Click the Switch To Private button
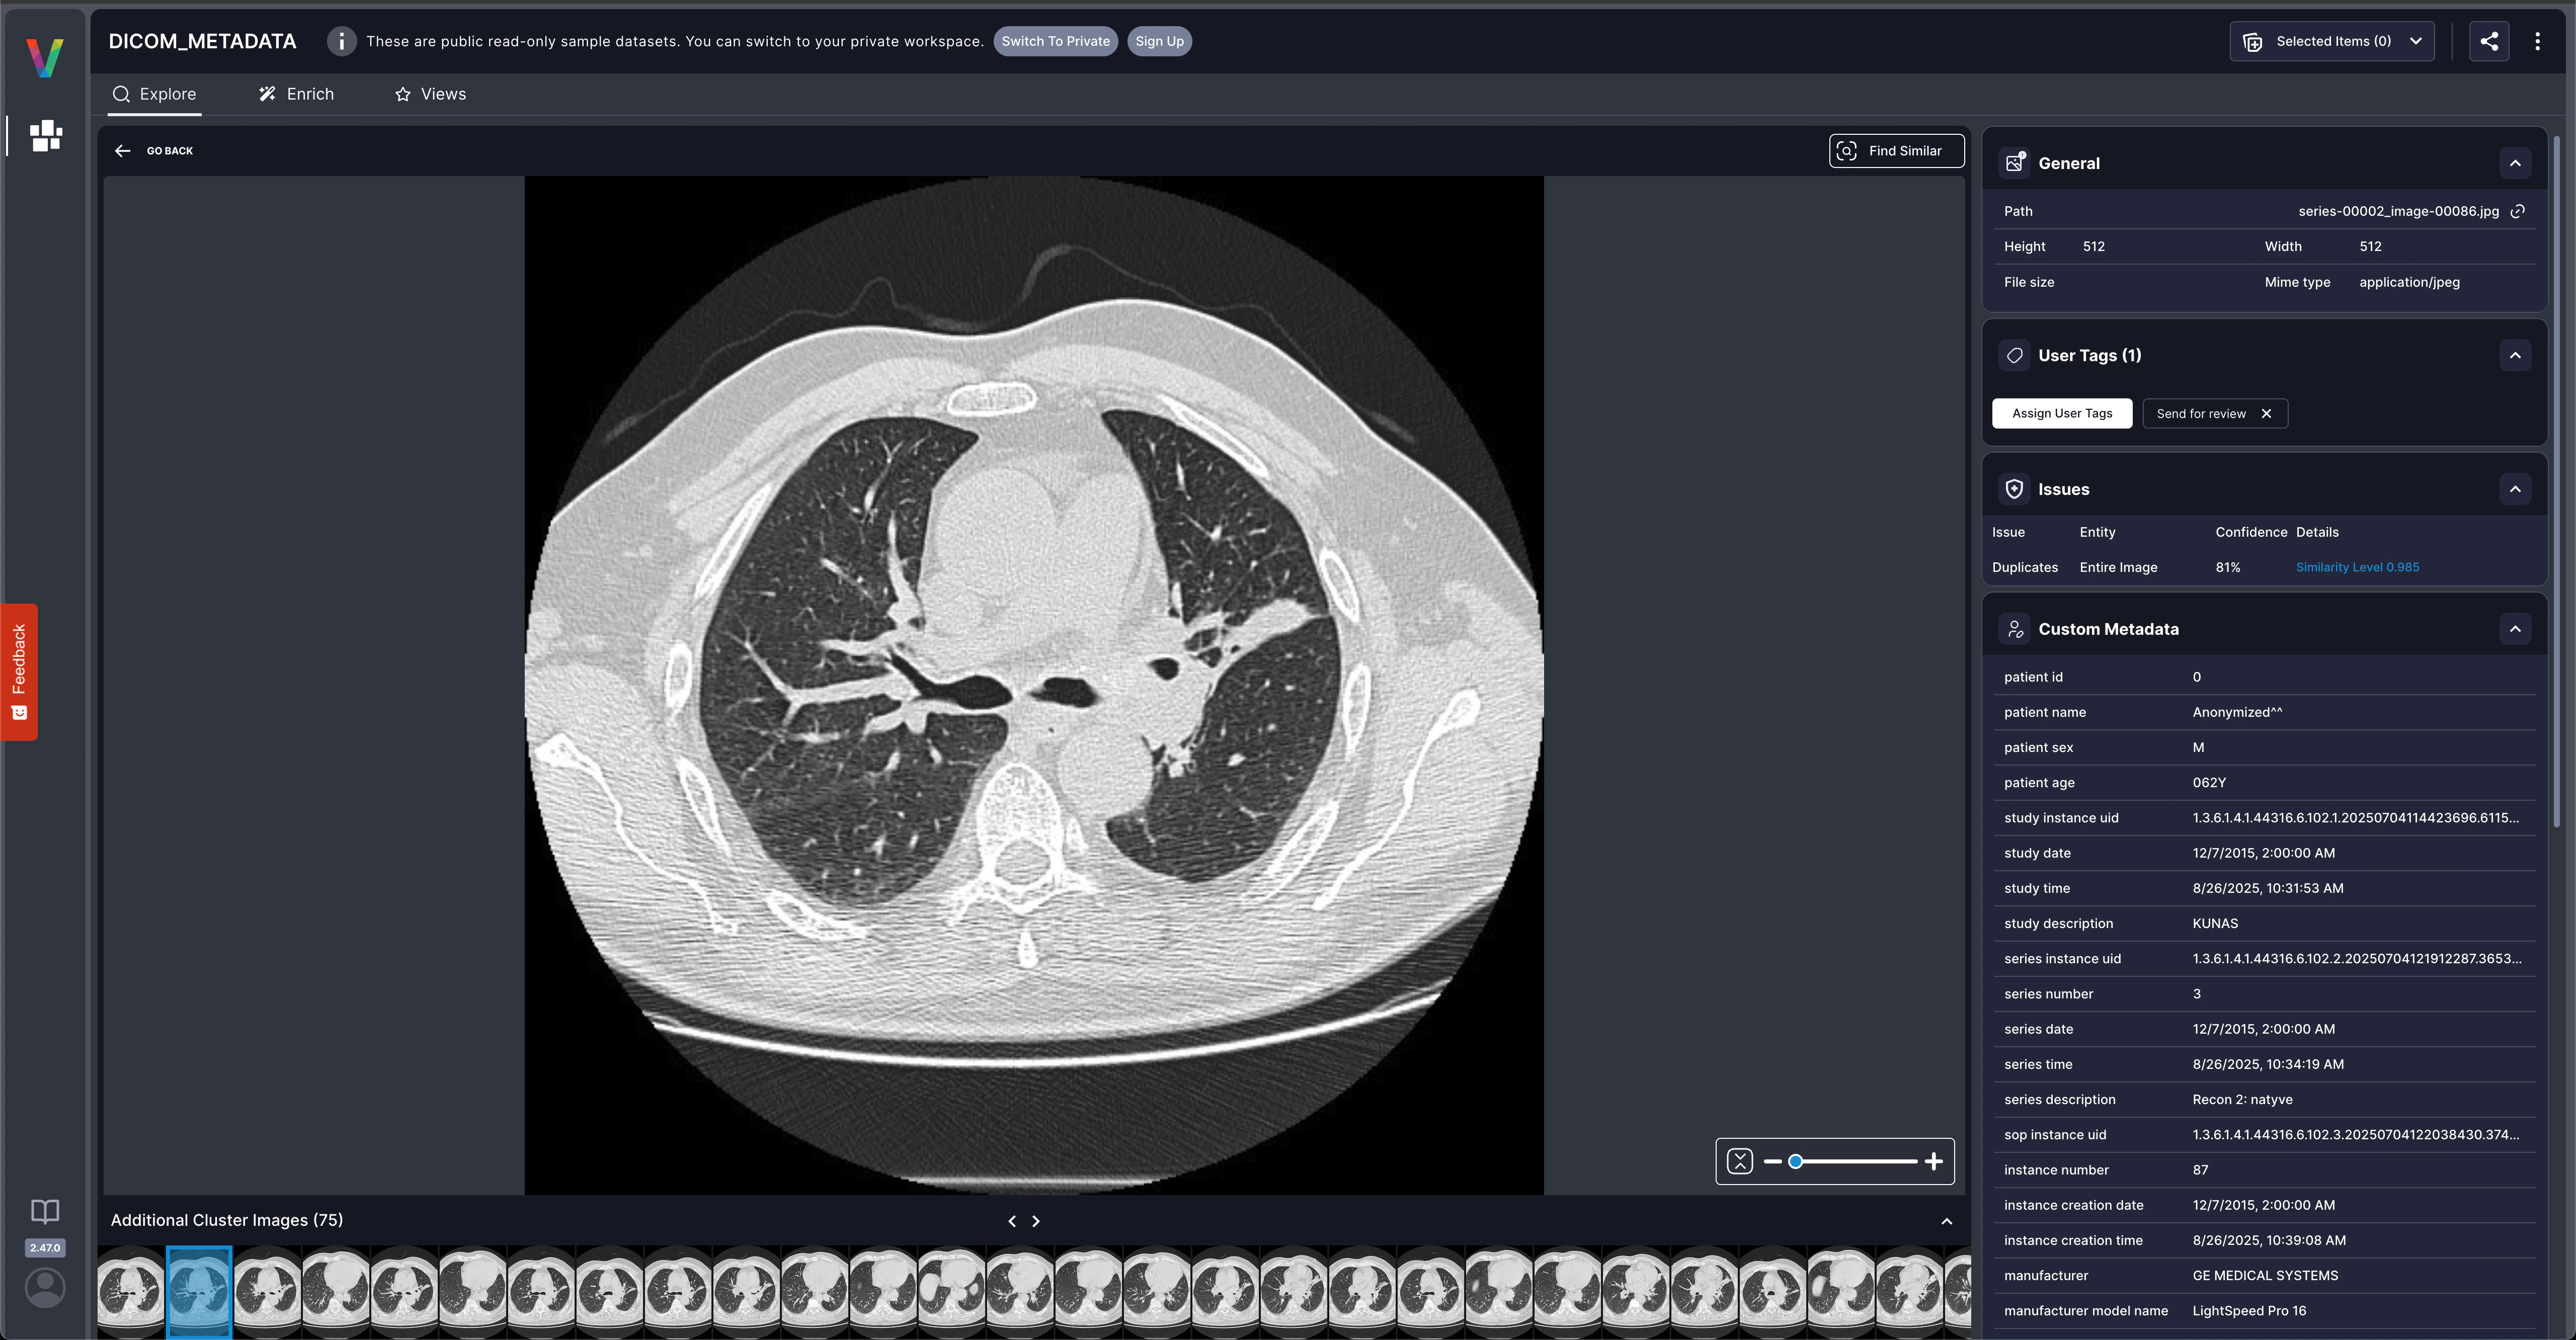Viewport: 2576px width, 1340px height. pyautogui.click(x=1055, y=41)
